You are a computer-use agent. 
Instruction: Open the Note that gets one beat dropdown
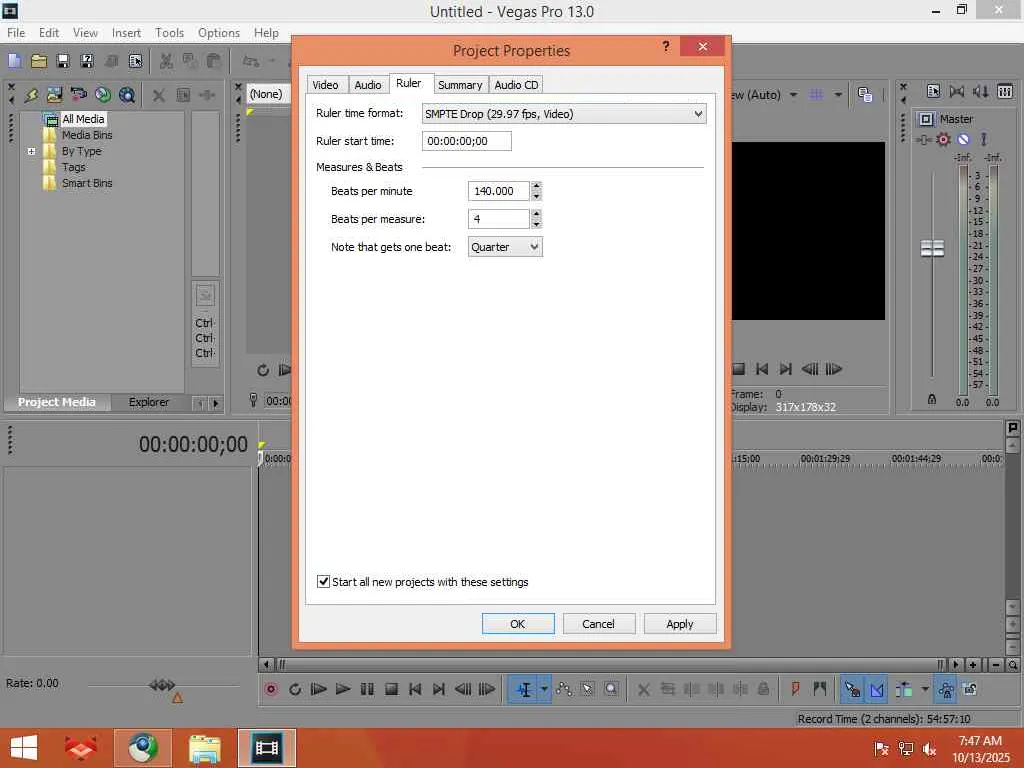(534, 247)
